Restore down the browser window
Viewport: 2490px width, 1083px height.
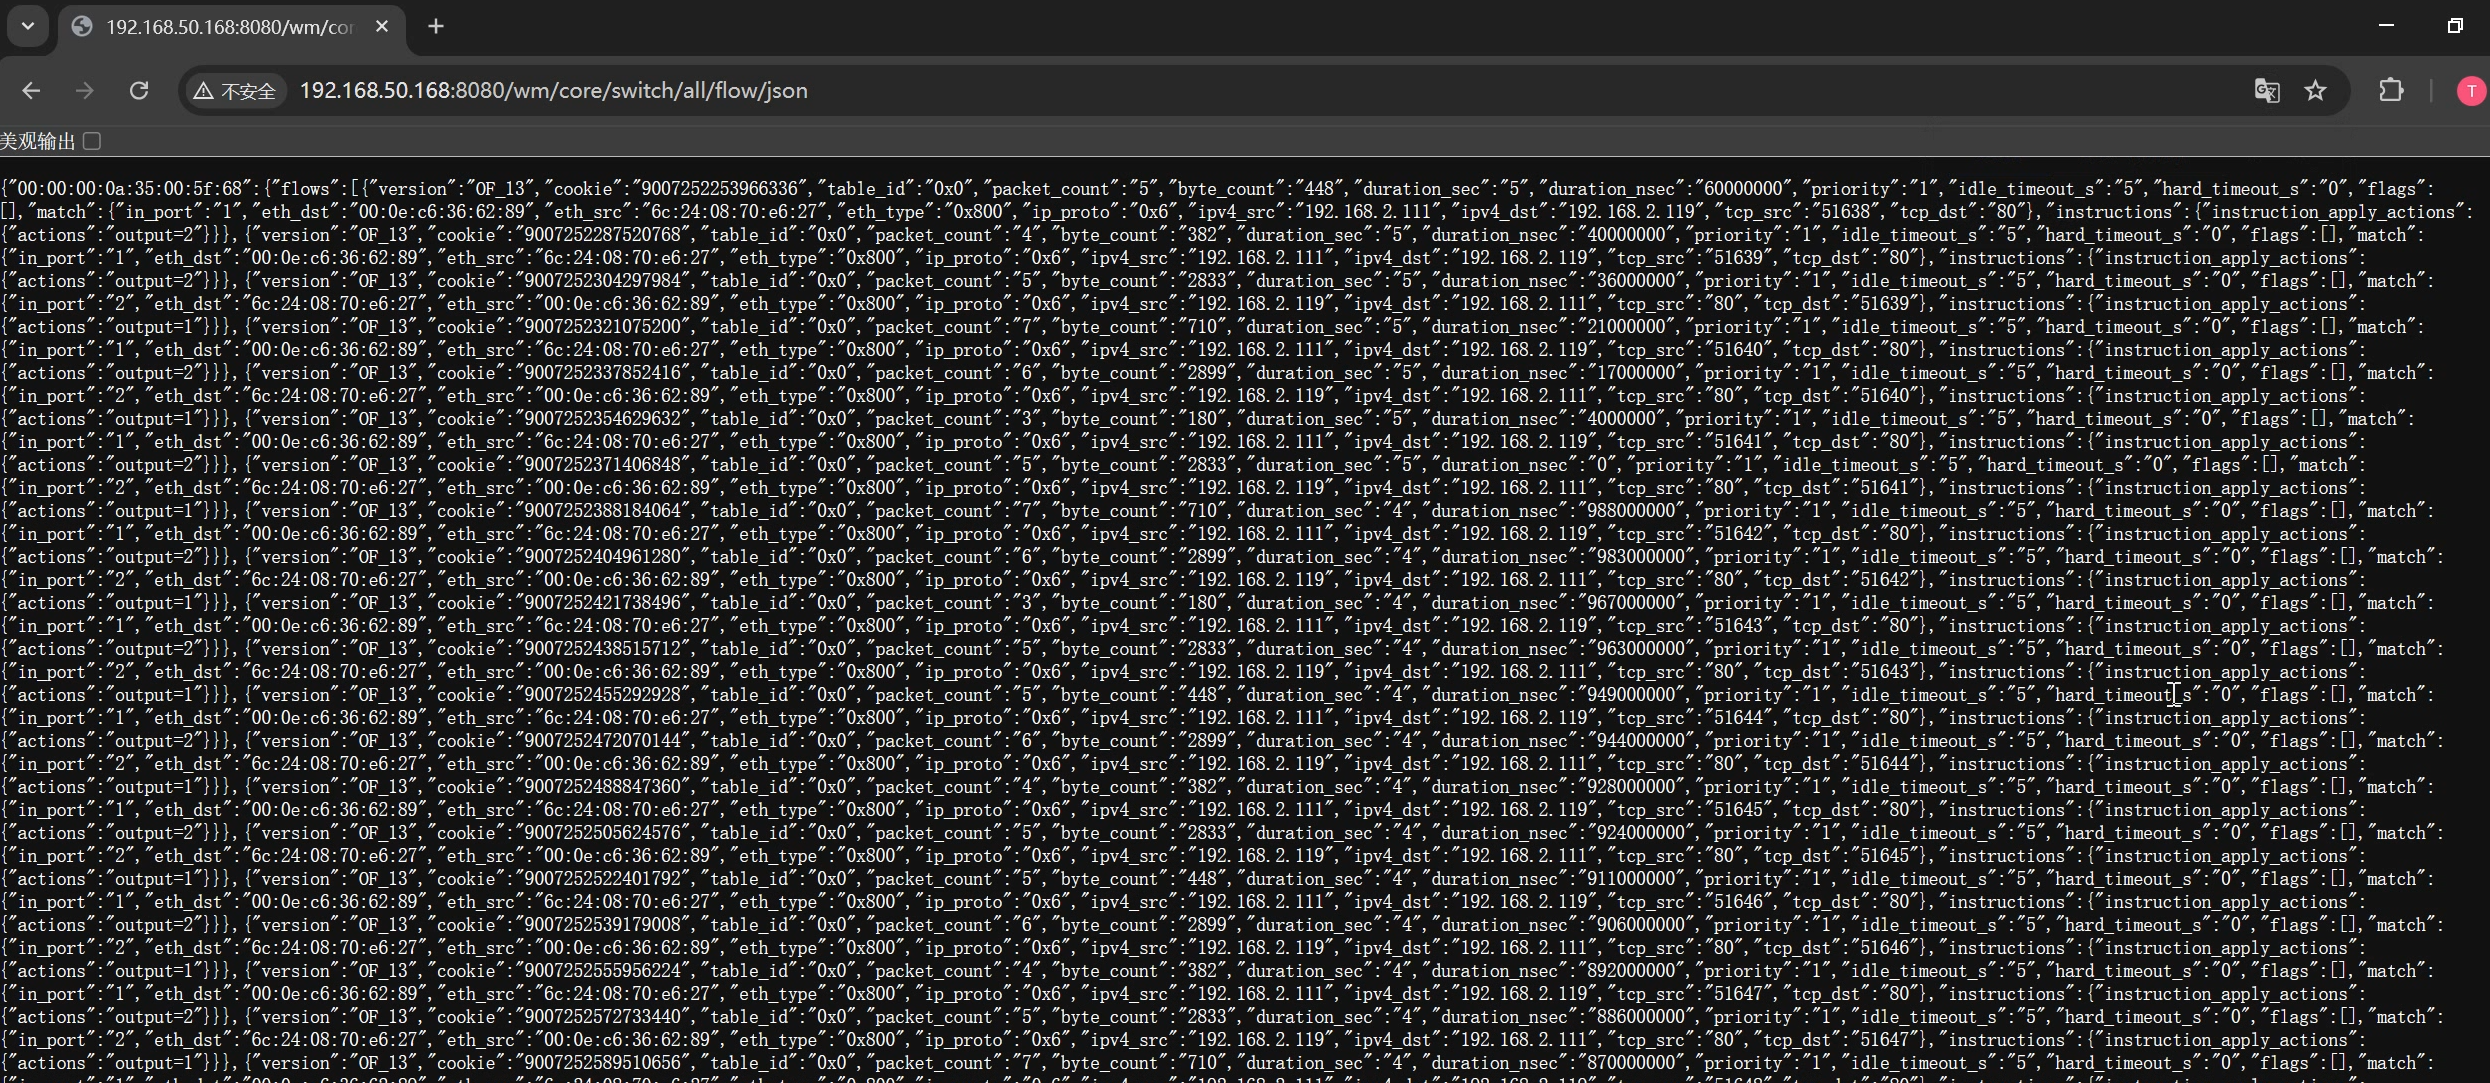tap(2455, 26)
